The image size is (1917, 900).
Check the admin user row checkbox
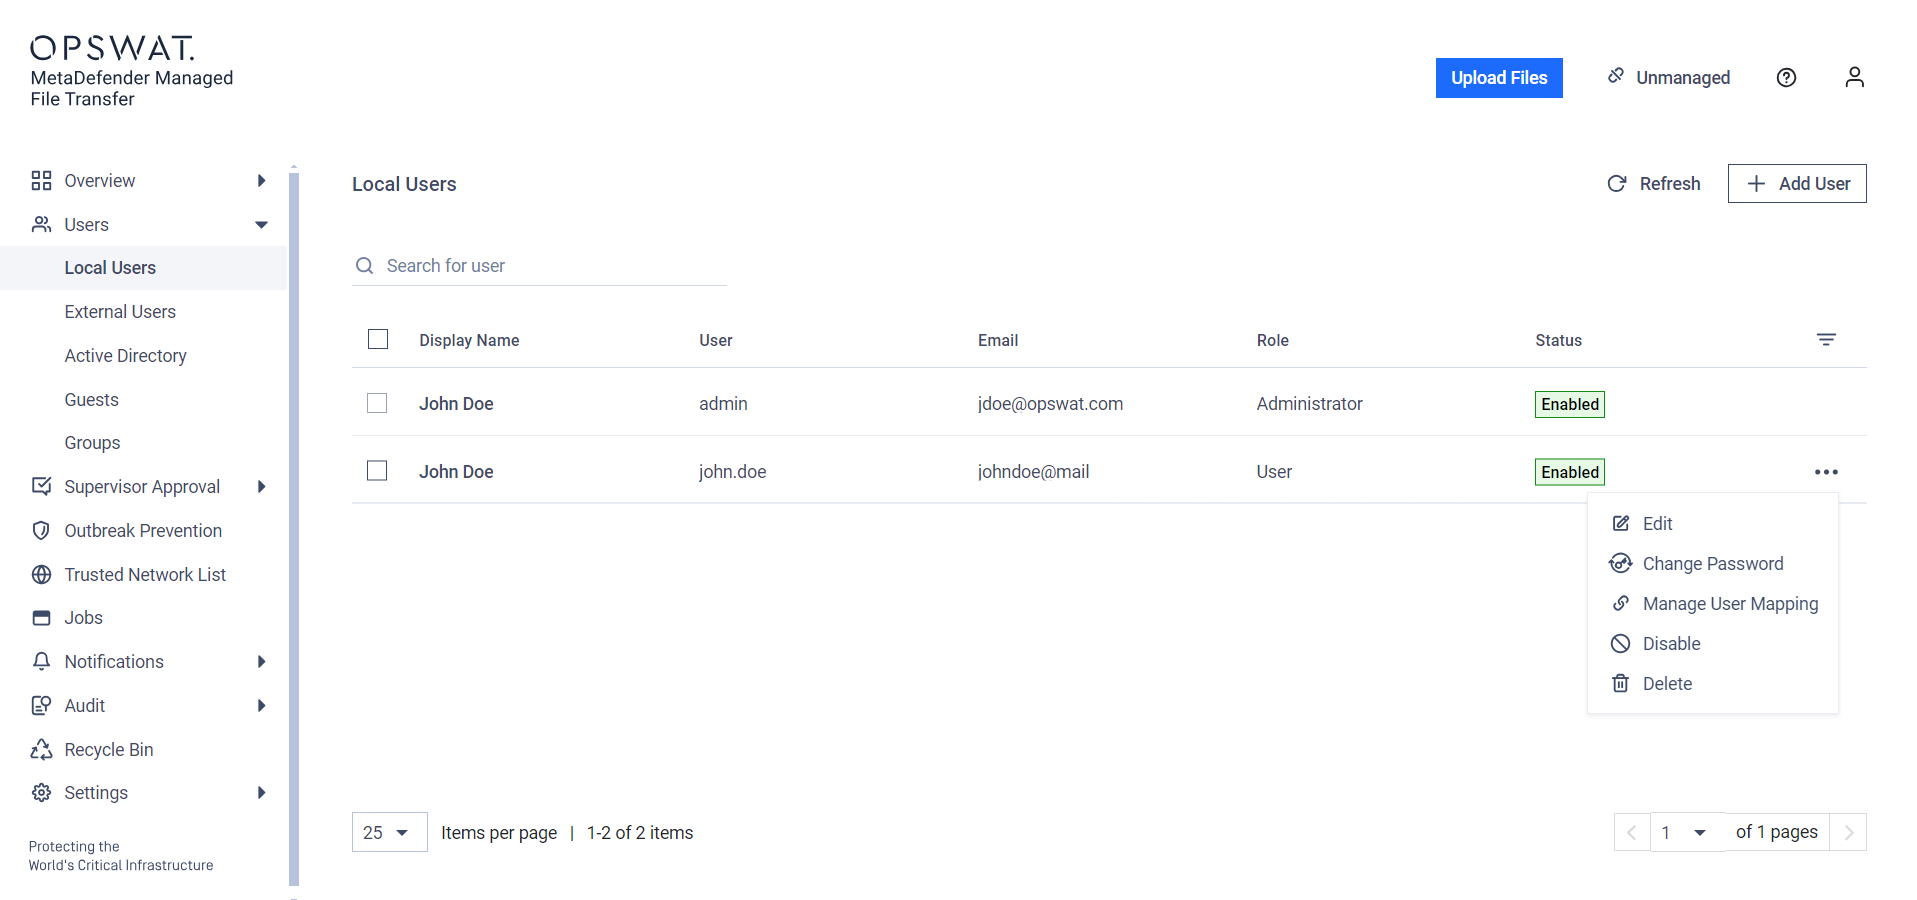(x=377, y=403)
